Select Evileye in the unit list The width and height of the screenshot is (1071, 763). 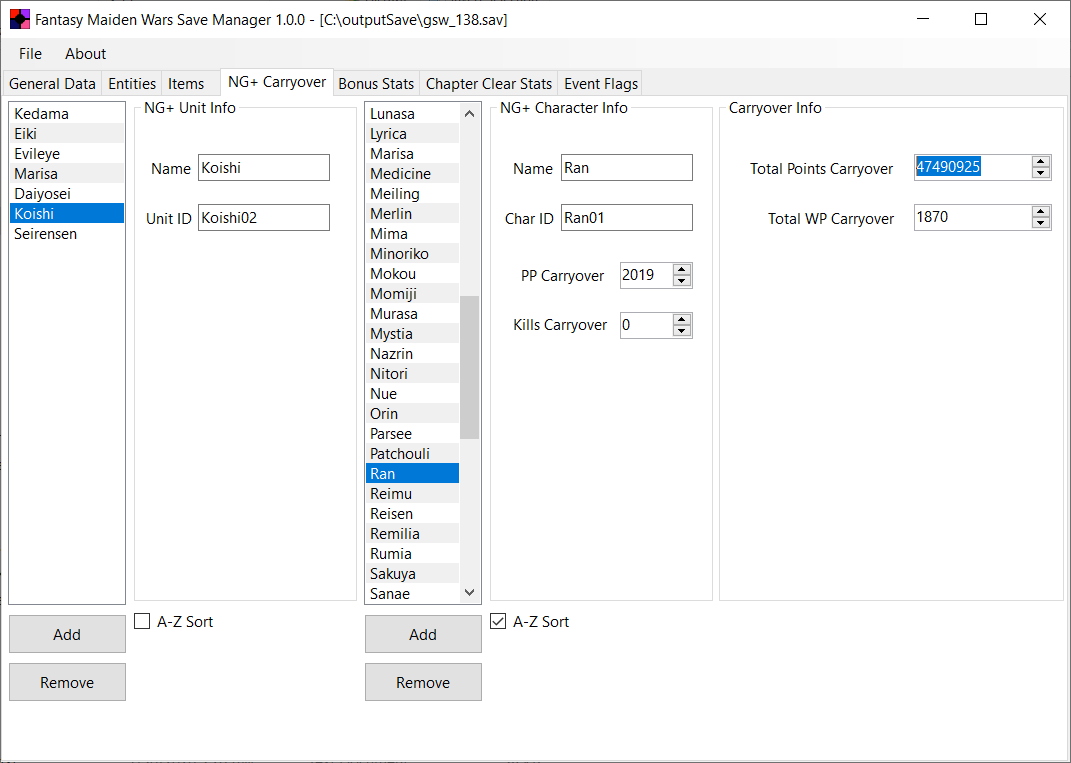click(67, 154)
